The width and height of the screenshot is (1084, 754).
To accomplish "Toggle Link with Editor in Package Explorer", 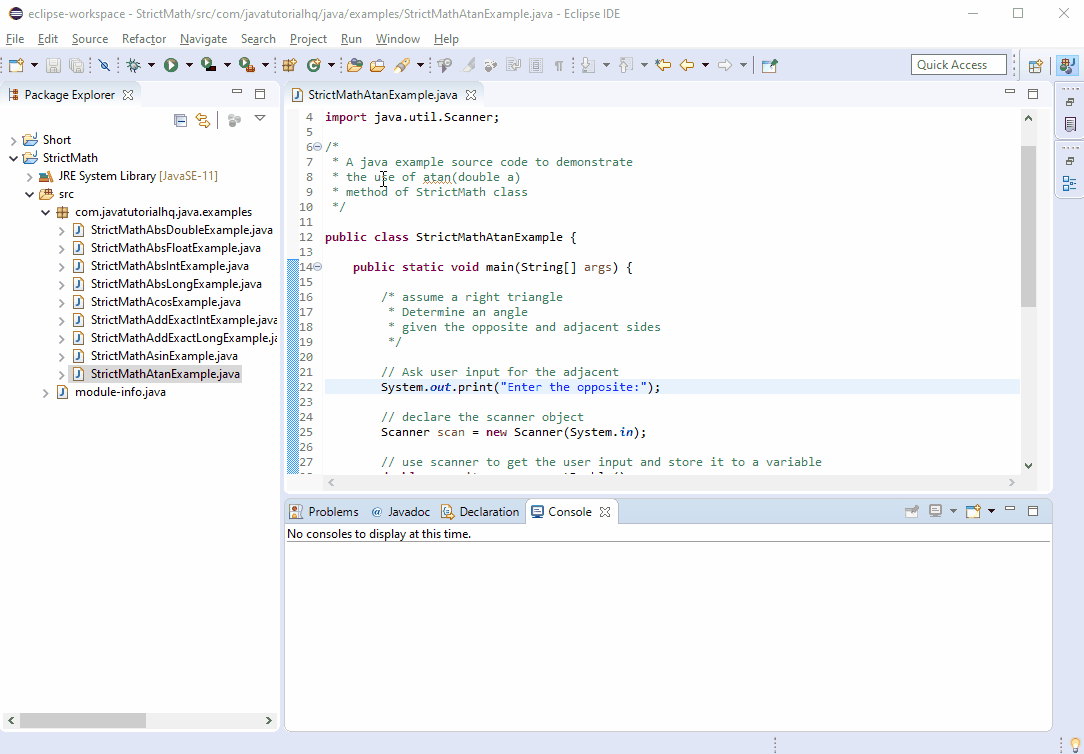I will pyautogui.click(x=203, y=120).
